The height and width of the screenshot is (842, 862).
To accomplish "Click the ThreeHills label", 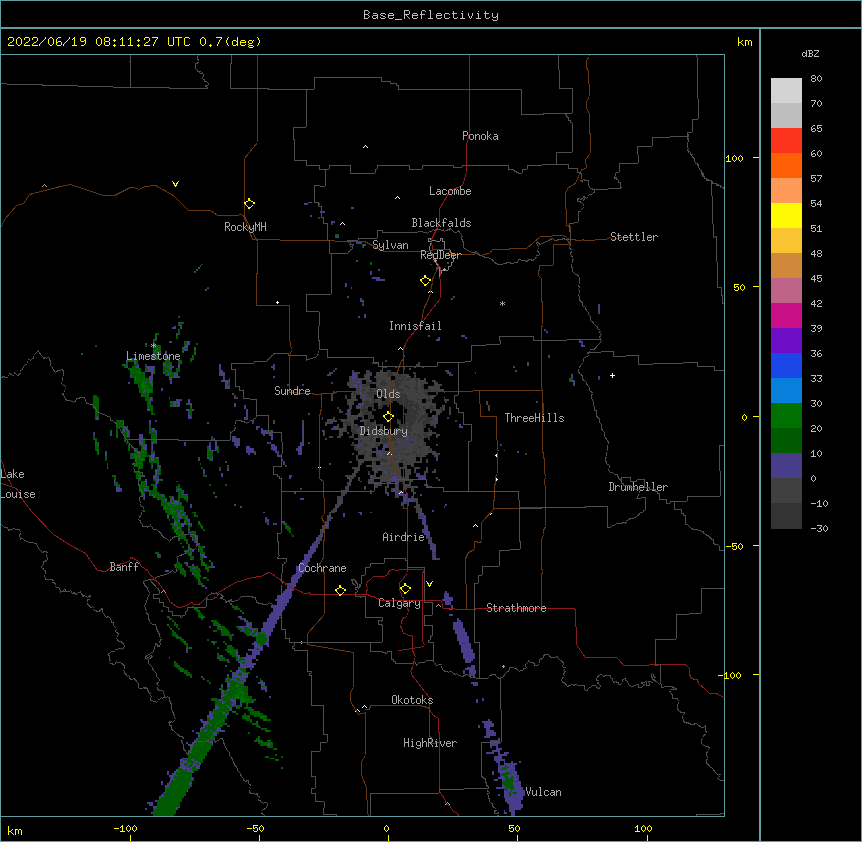I will (534, 418).
